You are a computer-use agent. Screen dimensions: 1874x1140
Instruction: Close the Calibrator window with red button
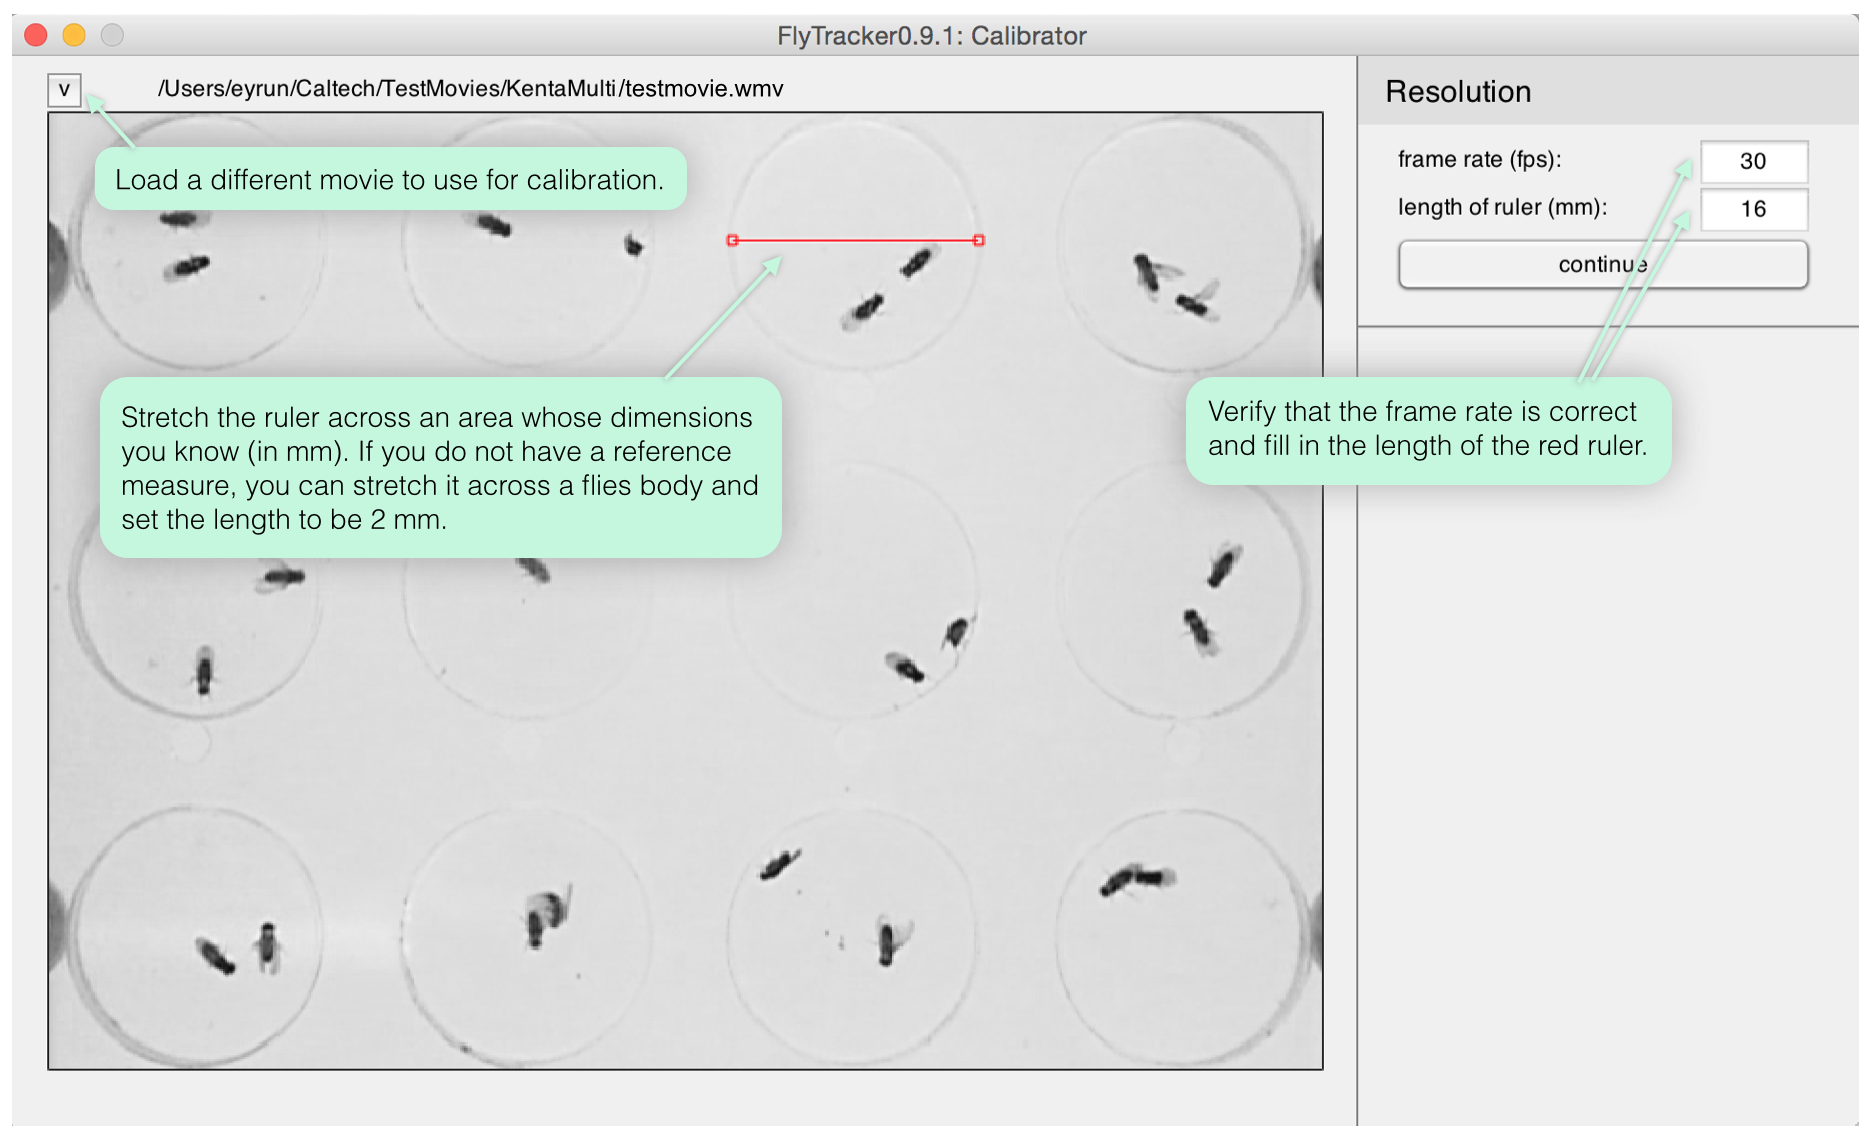[36, 35]
